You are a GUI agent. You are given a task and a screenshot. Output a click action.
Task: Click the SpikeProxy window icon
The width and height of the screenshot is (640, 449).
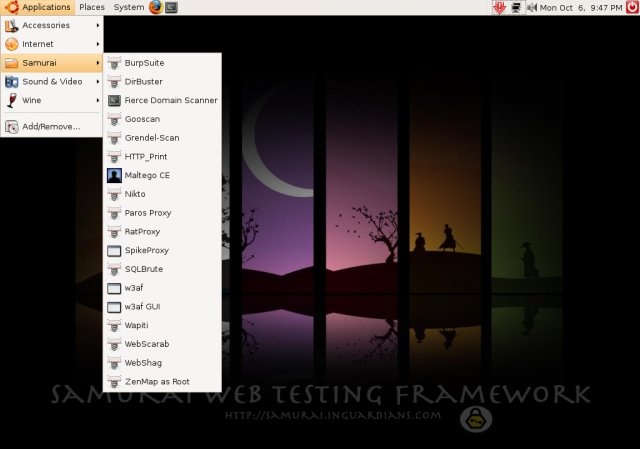coord(114,251)
